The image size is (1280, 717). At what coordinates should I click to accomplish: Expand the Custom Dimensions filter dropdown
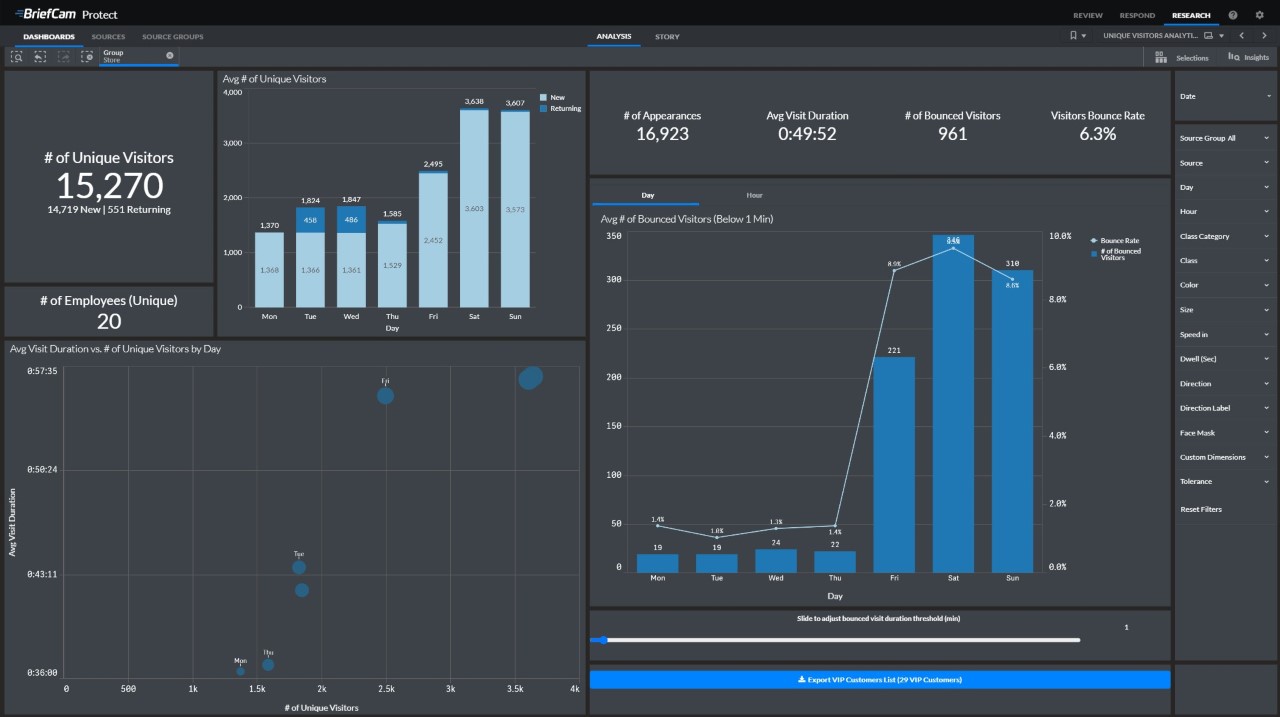click(1223, 457)
